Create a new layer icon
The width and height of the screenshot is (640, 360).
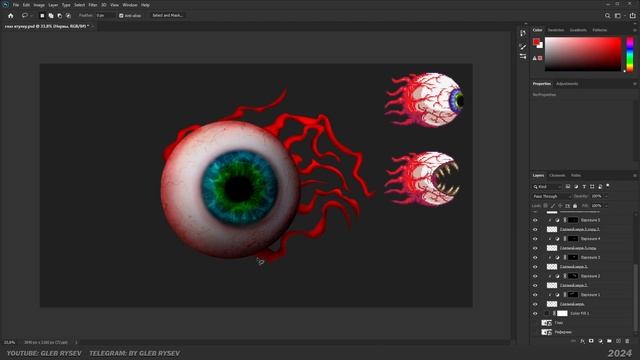[x=618, y=341]
